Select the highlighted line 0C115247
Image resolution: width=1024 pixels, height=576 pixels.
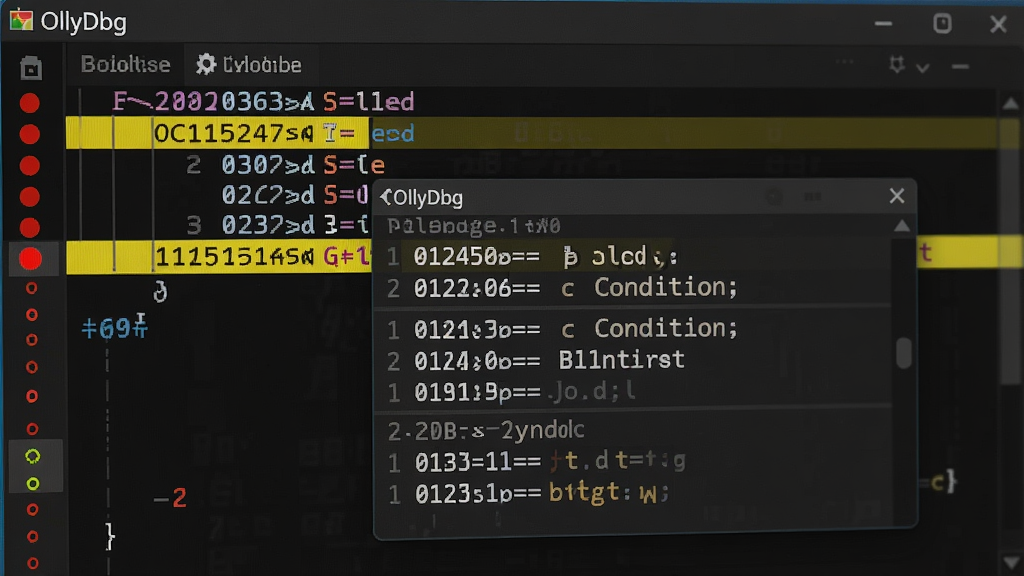click(x=532, y=133)
